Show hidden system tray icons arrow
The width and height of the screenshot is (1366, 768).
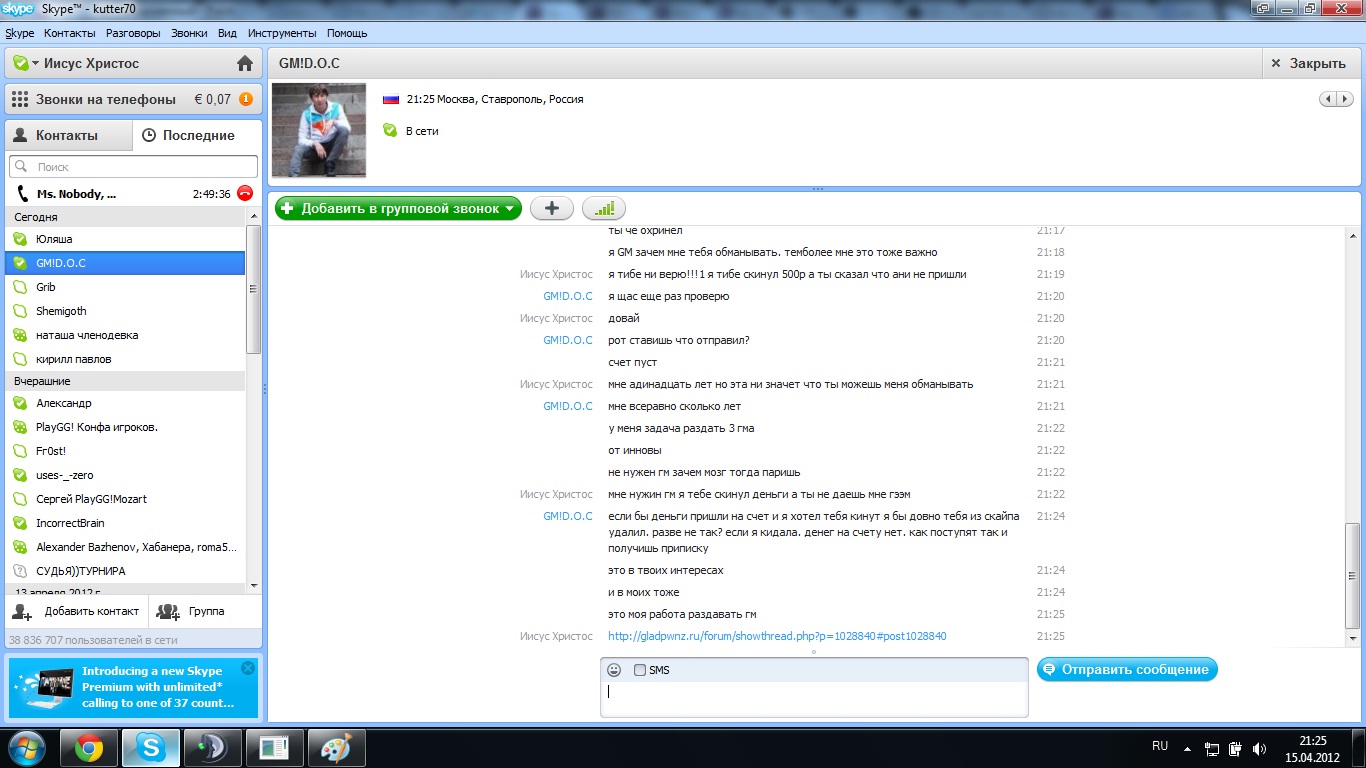click(1187, 748)
